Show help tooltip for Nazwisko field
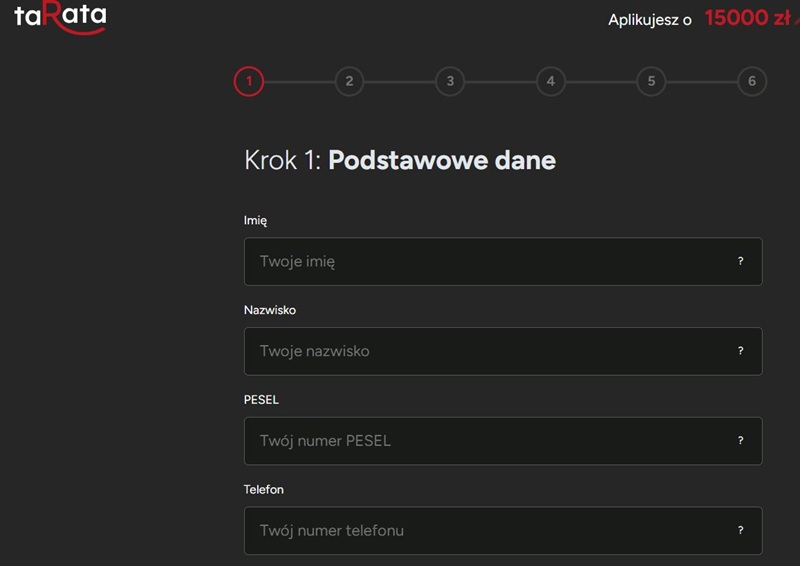Image resolution: width=800 pixels, height=566 pixels. coord(740,351)
